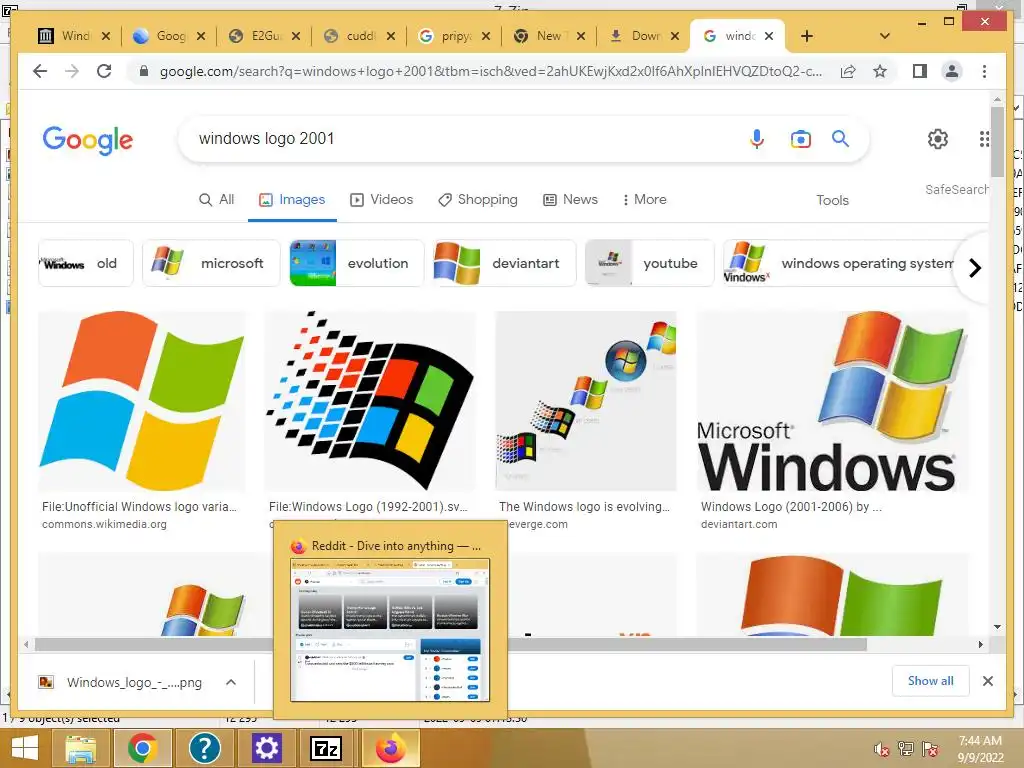Image resolution: width=1024 pixels, height=768 pixels.
Task: Open the search Tools button
Action: (x=832, y=200)
